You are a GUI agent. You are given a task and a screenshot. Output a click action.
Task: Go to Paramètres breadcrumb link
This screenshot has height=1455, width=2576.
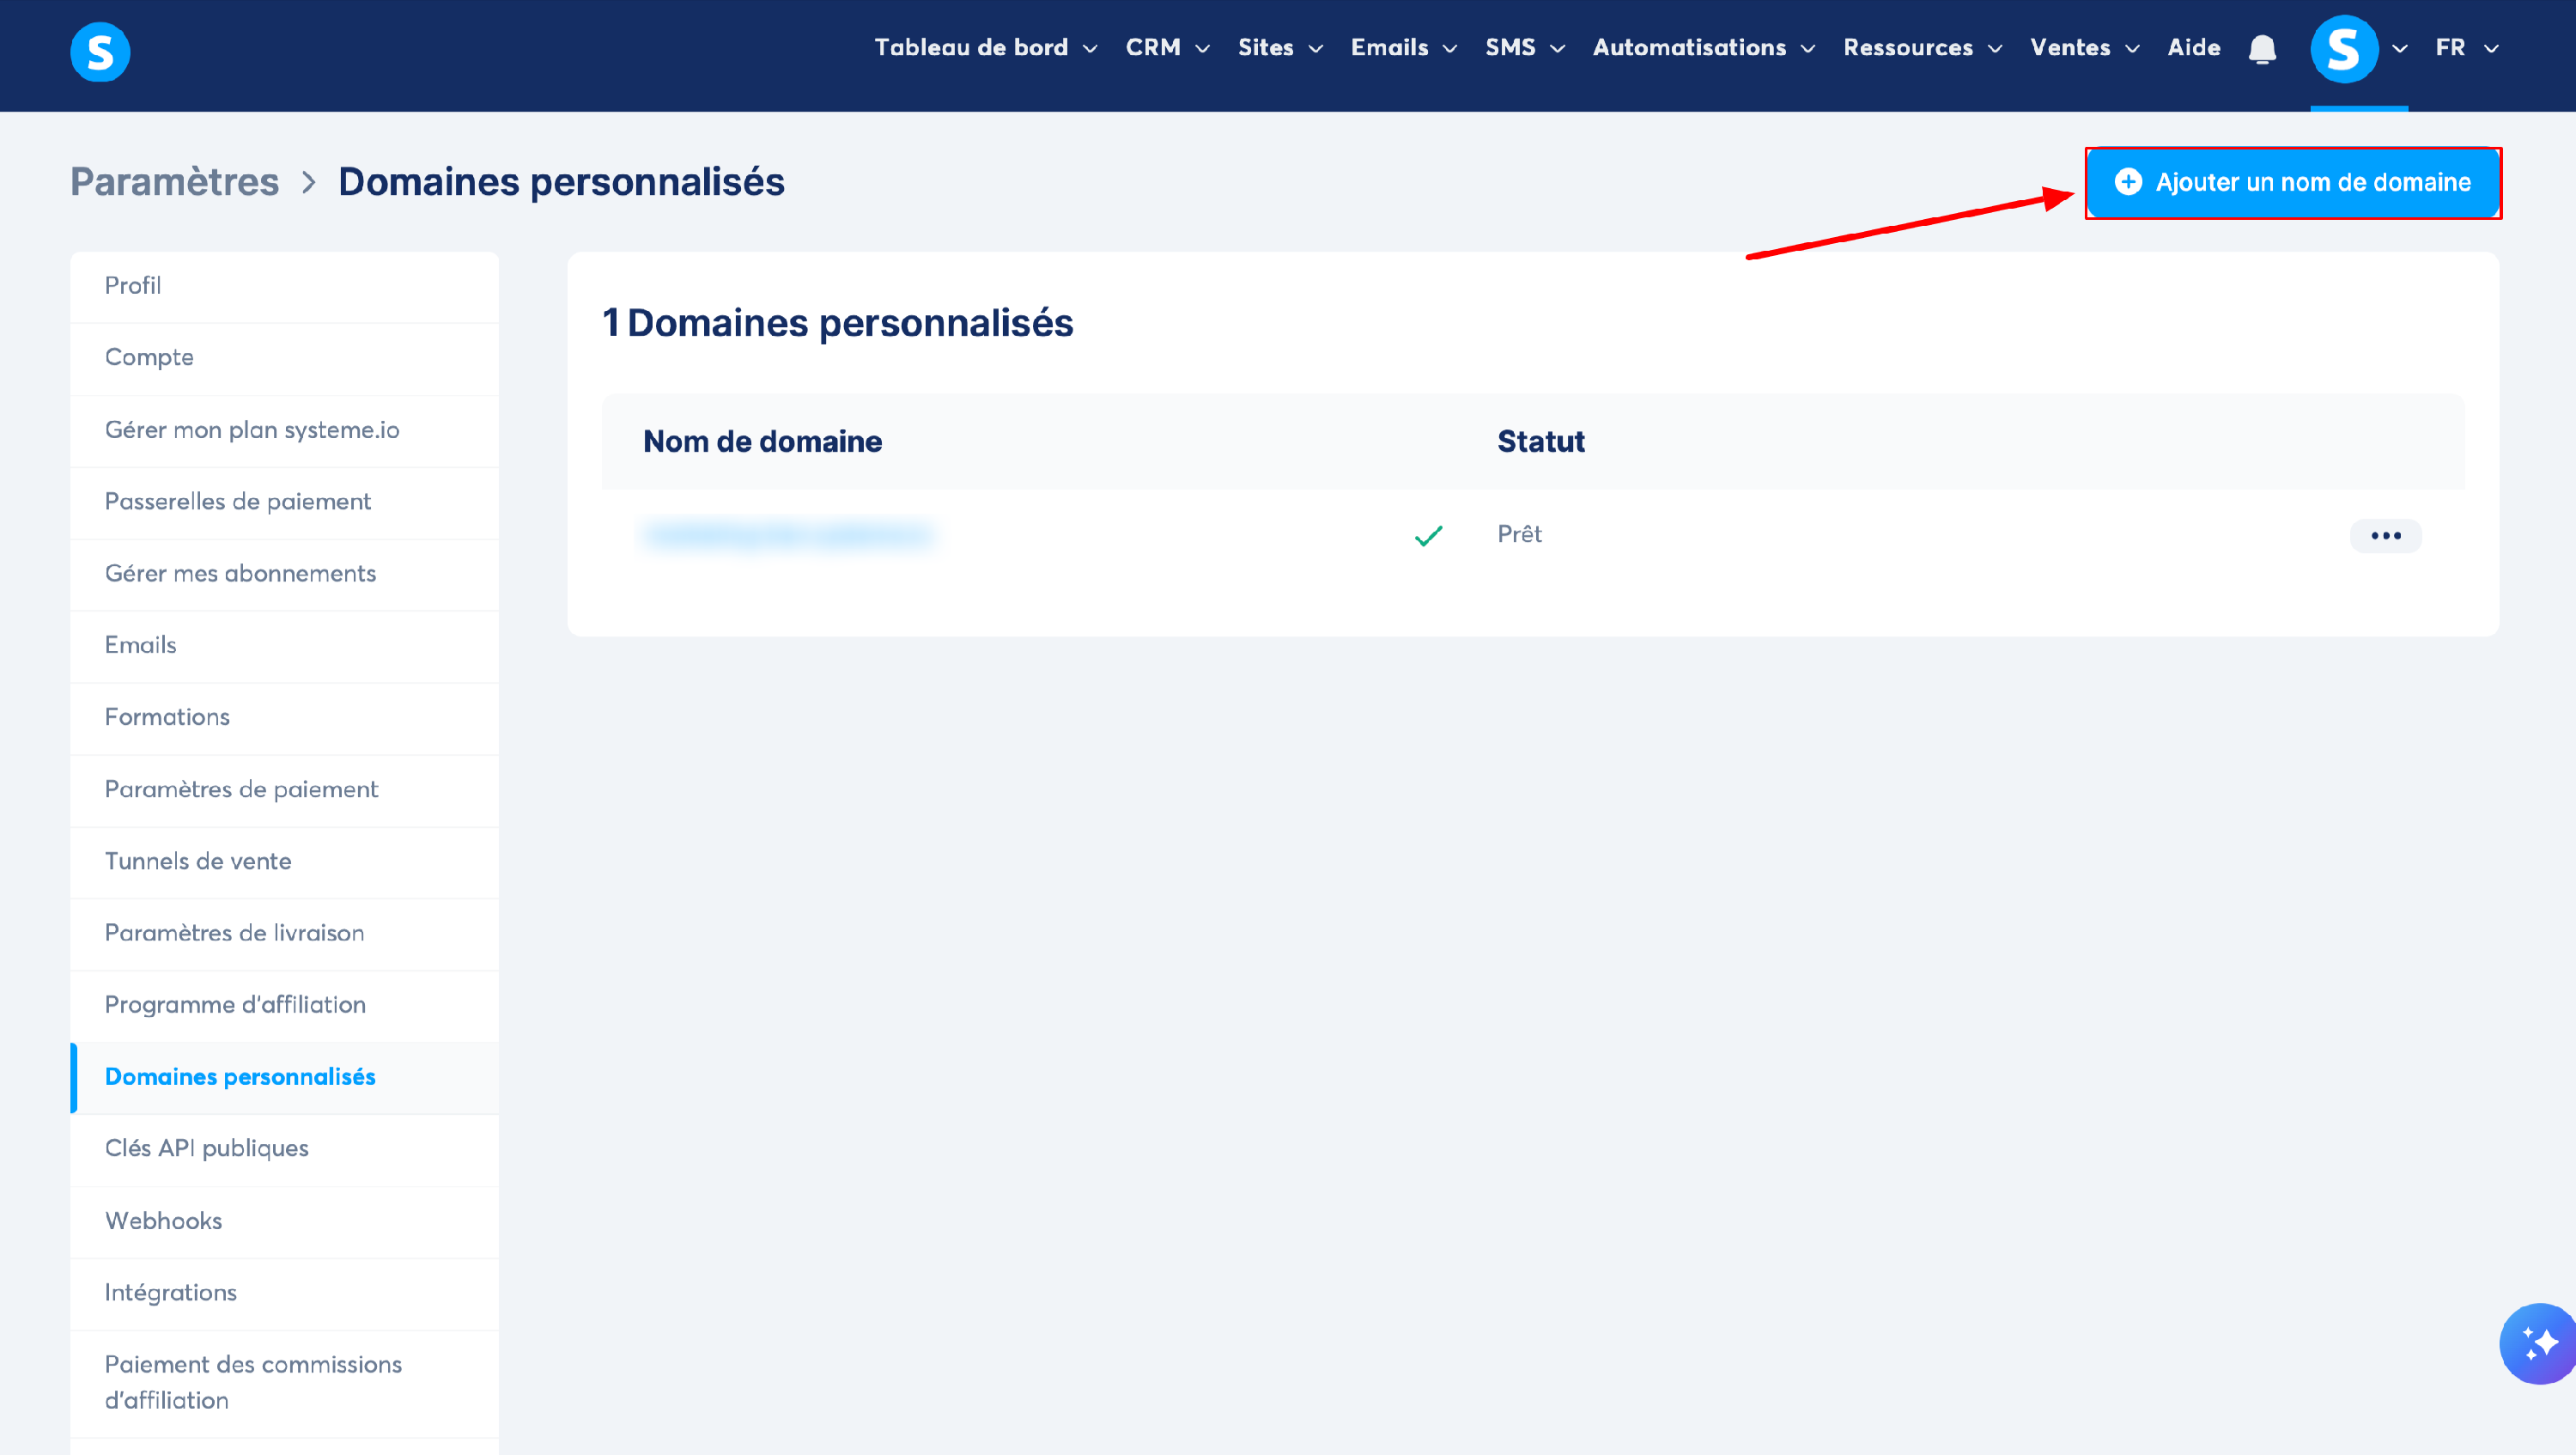tap(174, 183)
